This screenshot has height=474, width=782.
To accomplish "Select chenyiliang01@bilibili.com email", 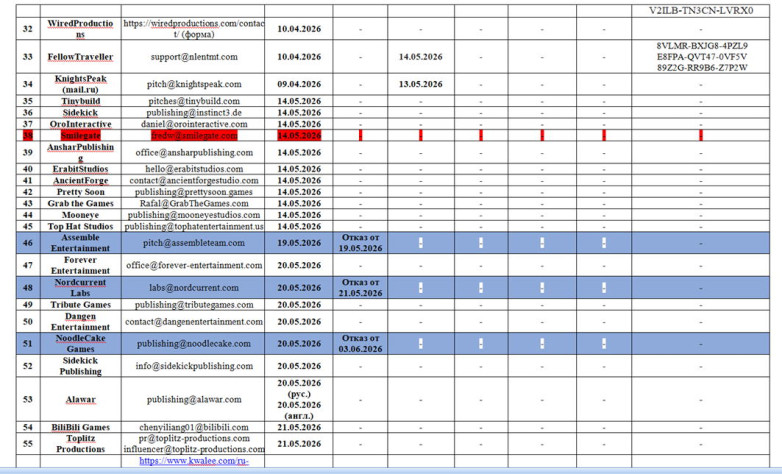I will 194,428.
